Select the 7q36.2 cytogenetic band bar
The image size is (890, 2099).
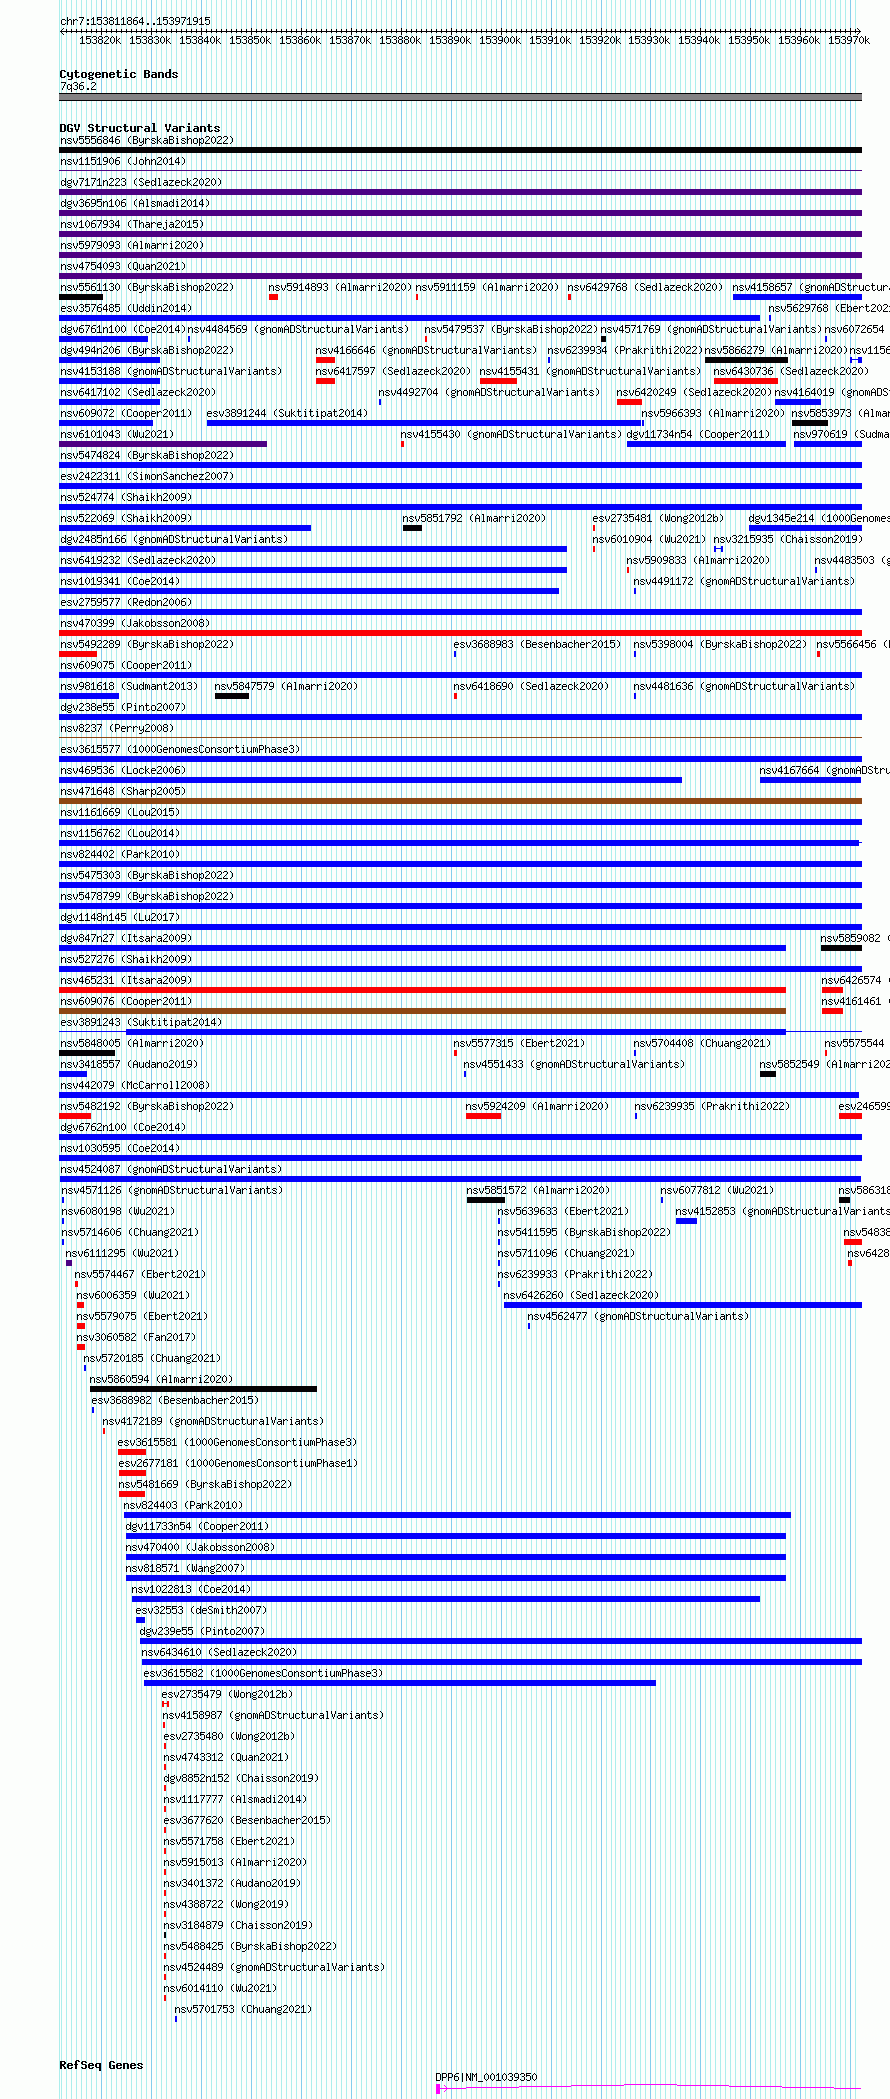460,98
